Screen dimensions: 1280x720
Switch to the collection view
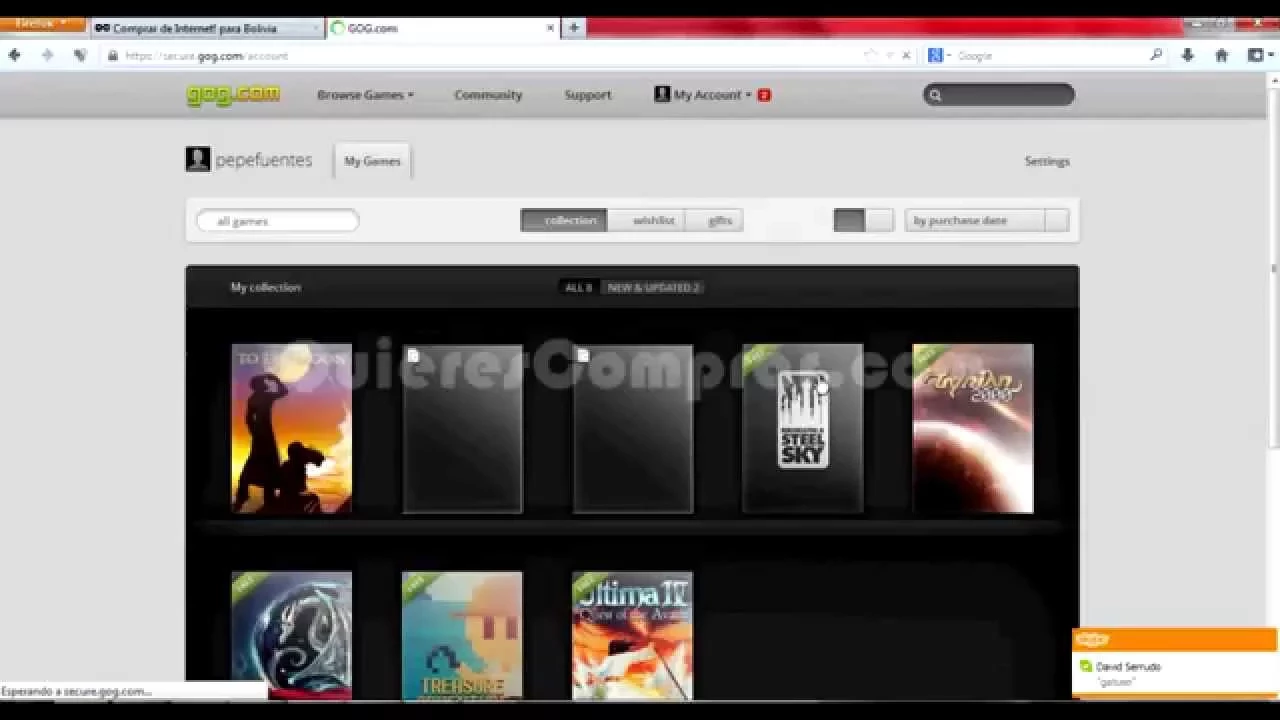(564, 220)
